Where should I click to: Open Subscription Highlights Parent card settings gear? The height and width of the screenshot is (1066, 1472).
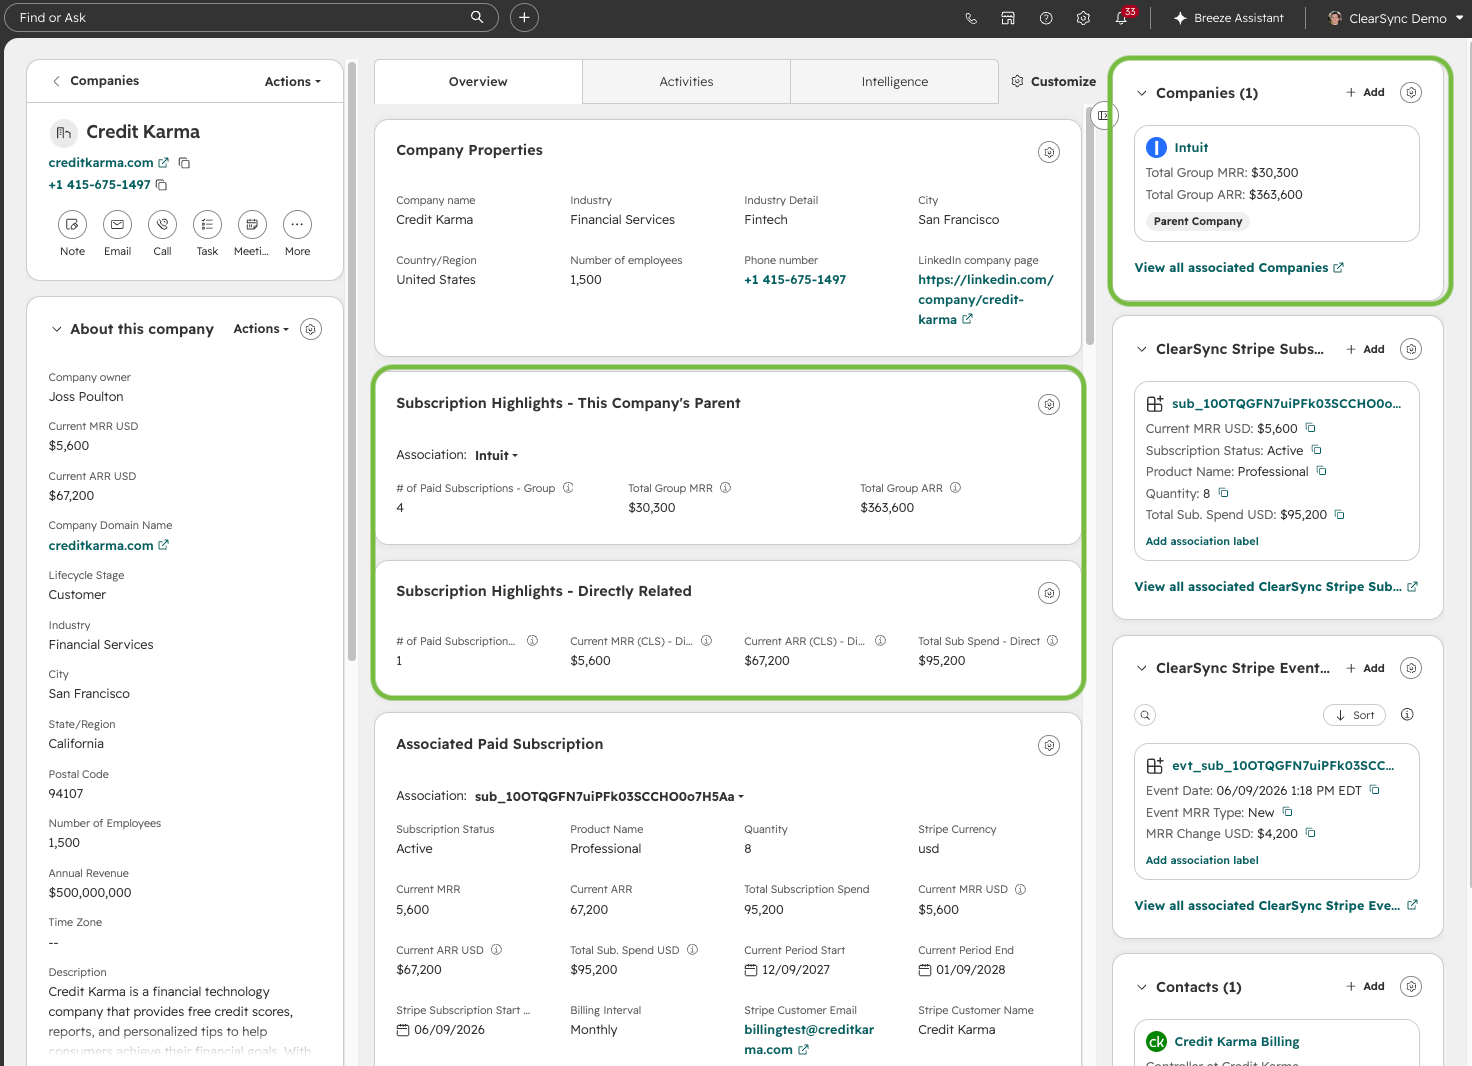(x=1049, y=405)
